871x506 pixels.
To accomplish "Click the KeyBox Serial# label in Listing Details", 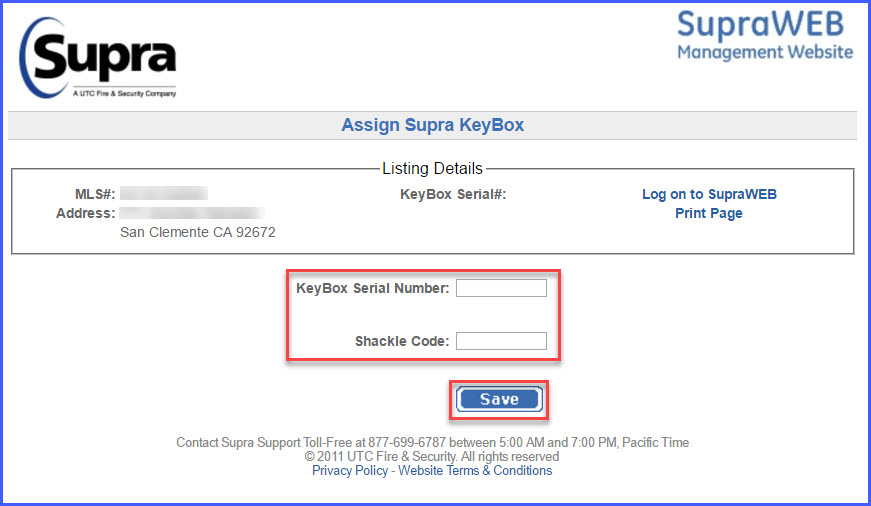I will 453,194.
